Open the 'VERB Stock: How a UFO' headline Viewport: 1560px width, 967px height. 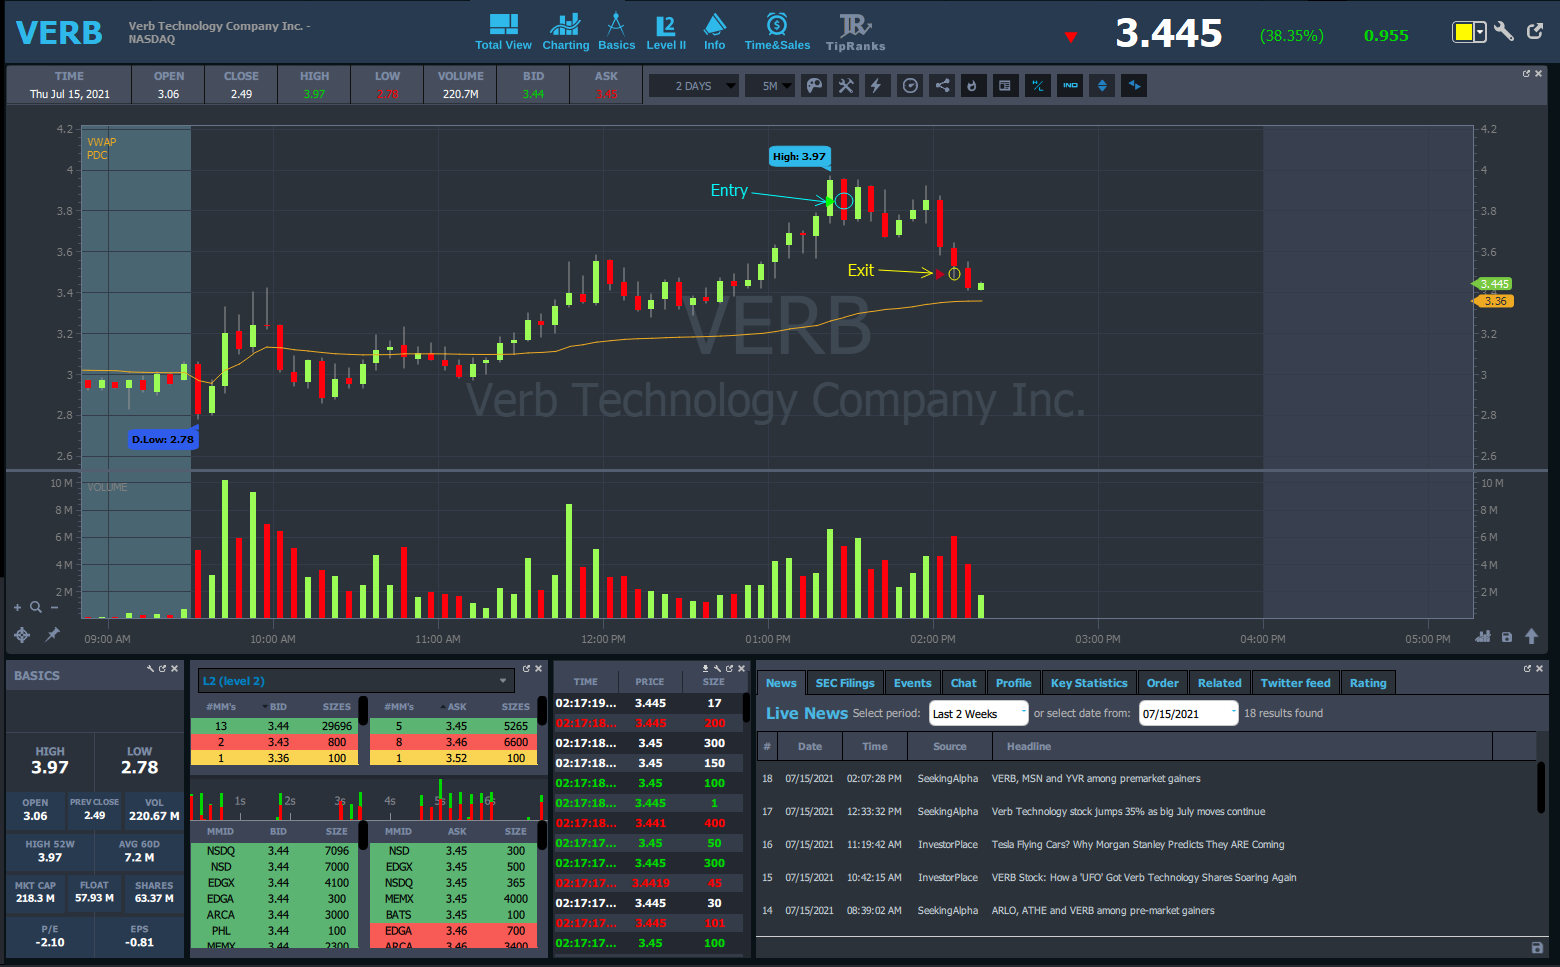[1144, 878]
